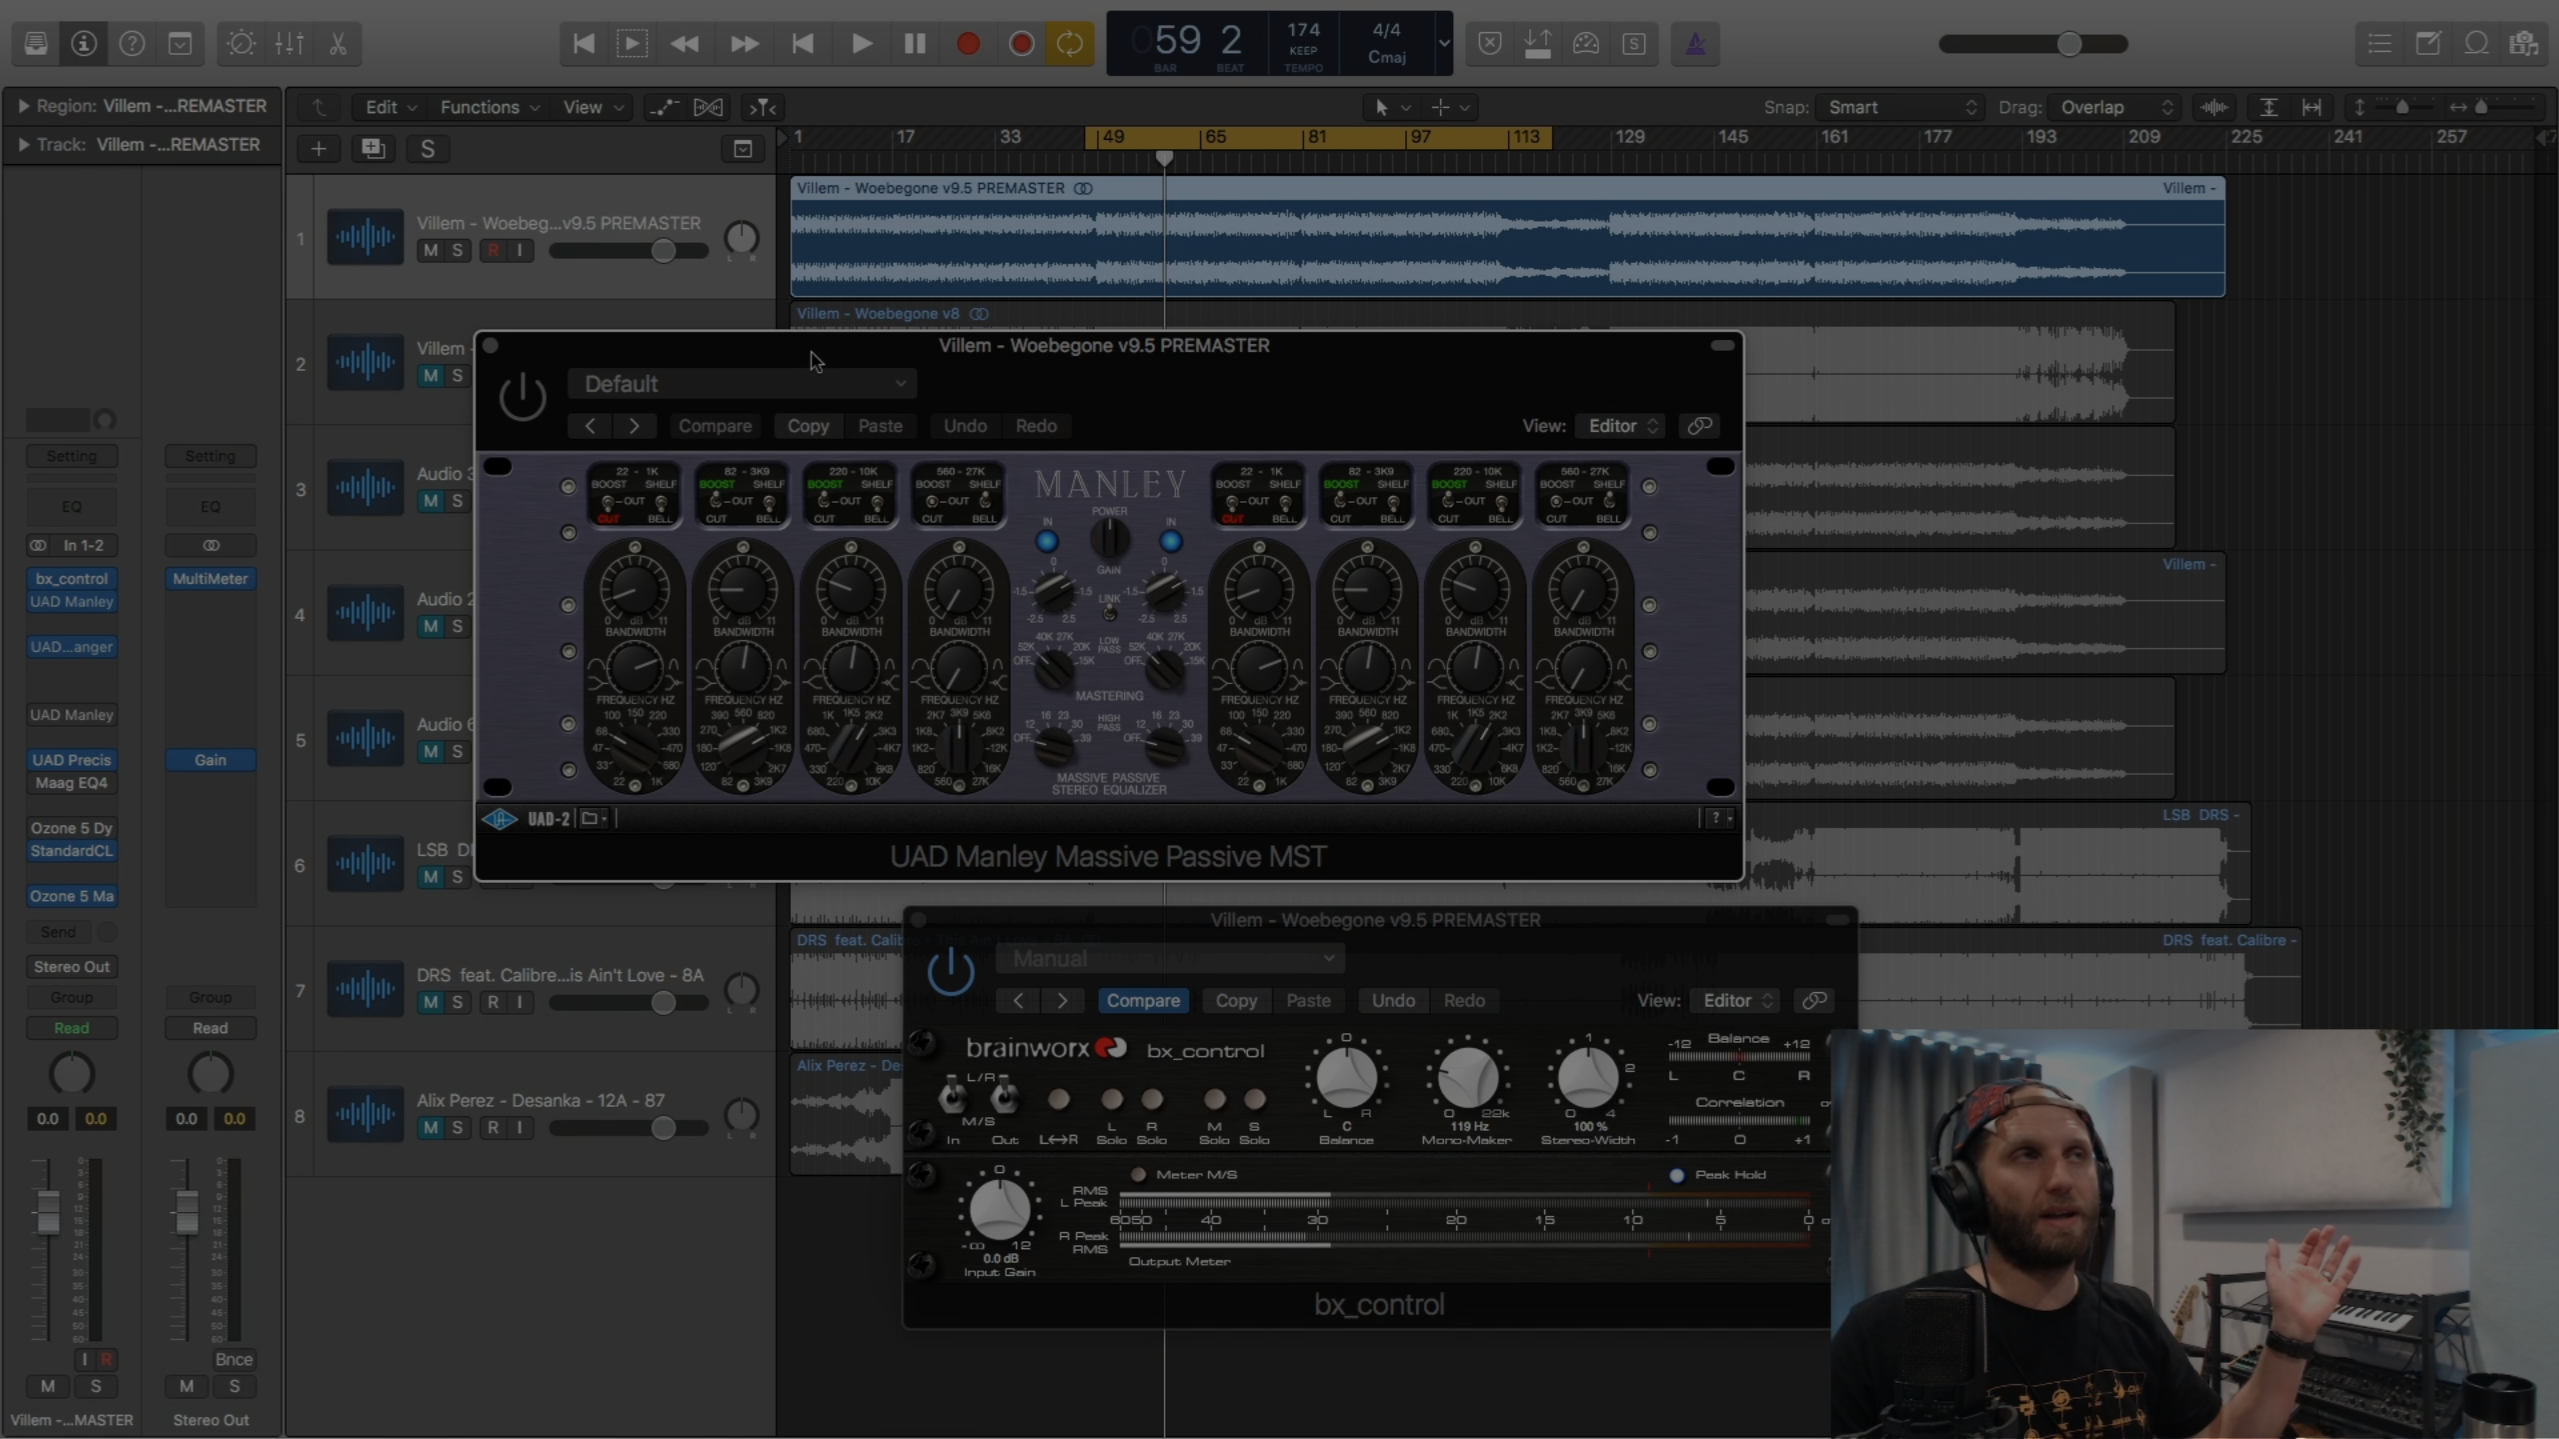Open the View menu in the tracks area
Screen dimensions: 2559x1439
593,107
